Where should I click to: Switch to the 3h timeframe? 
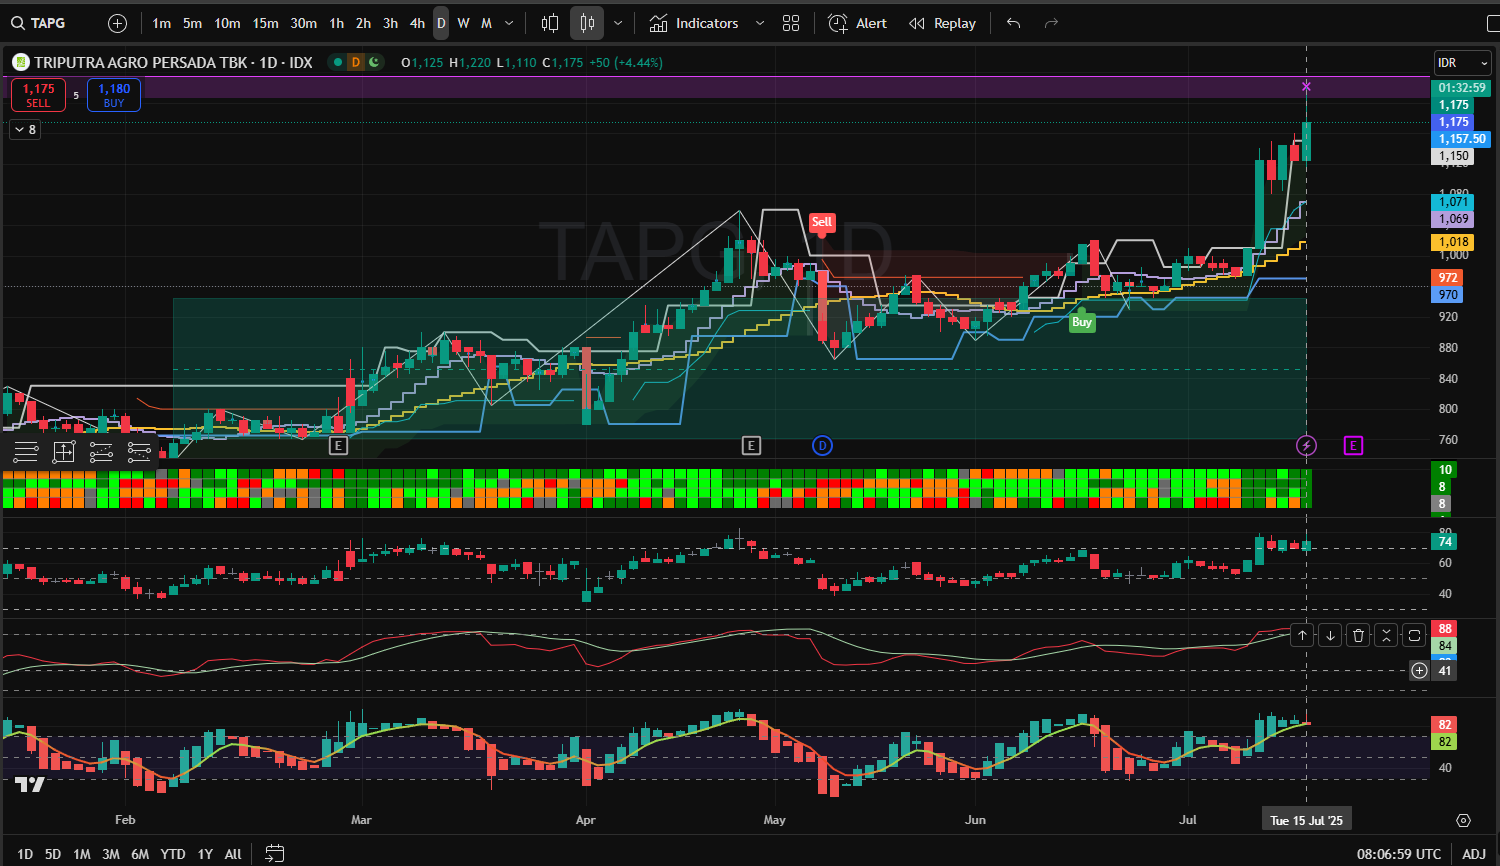(x=390, y=23)
